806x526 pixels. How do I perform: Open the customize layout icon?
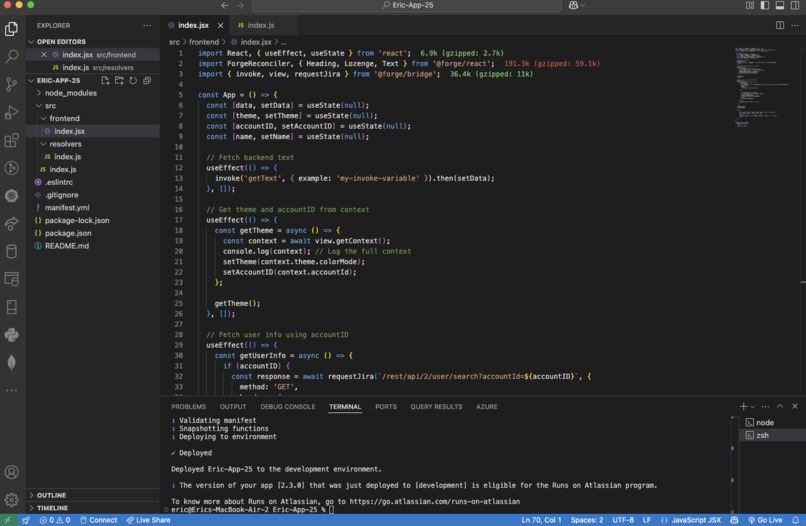pyautogui.click(x=750, y=5)
